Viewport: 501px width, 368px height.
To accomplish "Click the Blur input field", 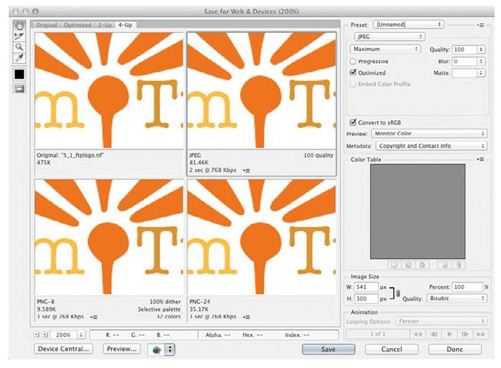I will tap(465, 61).
